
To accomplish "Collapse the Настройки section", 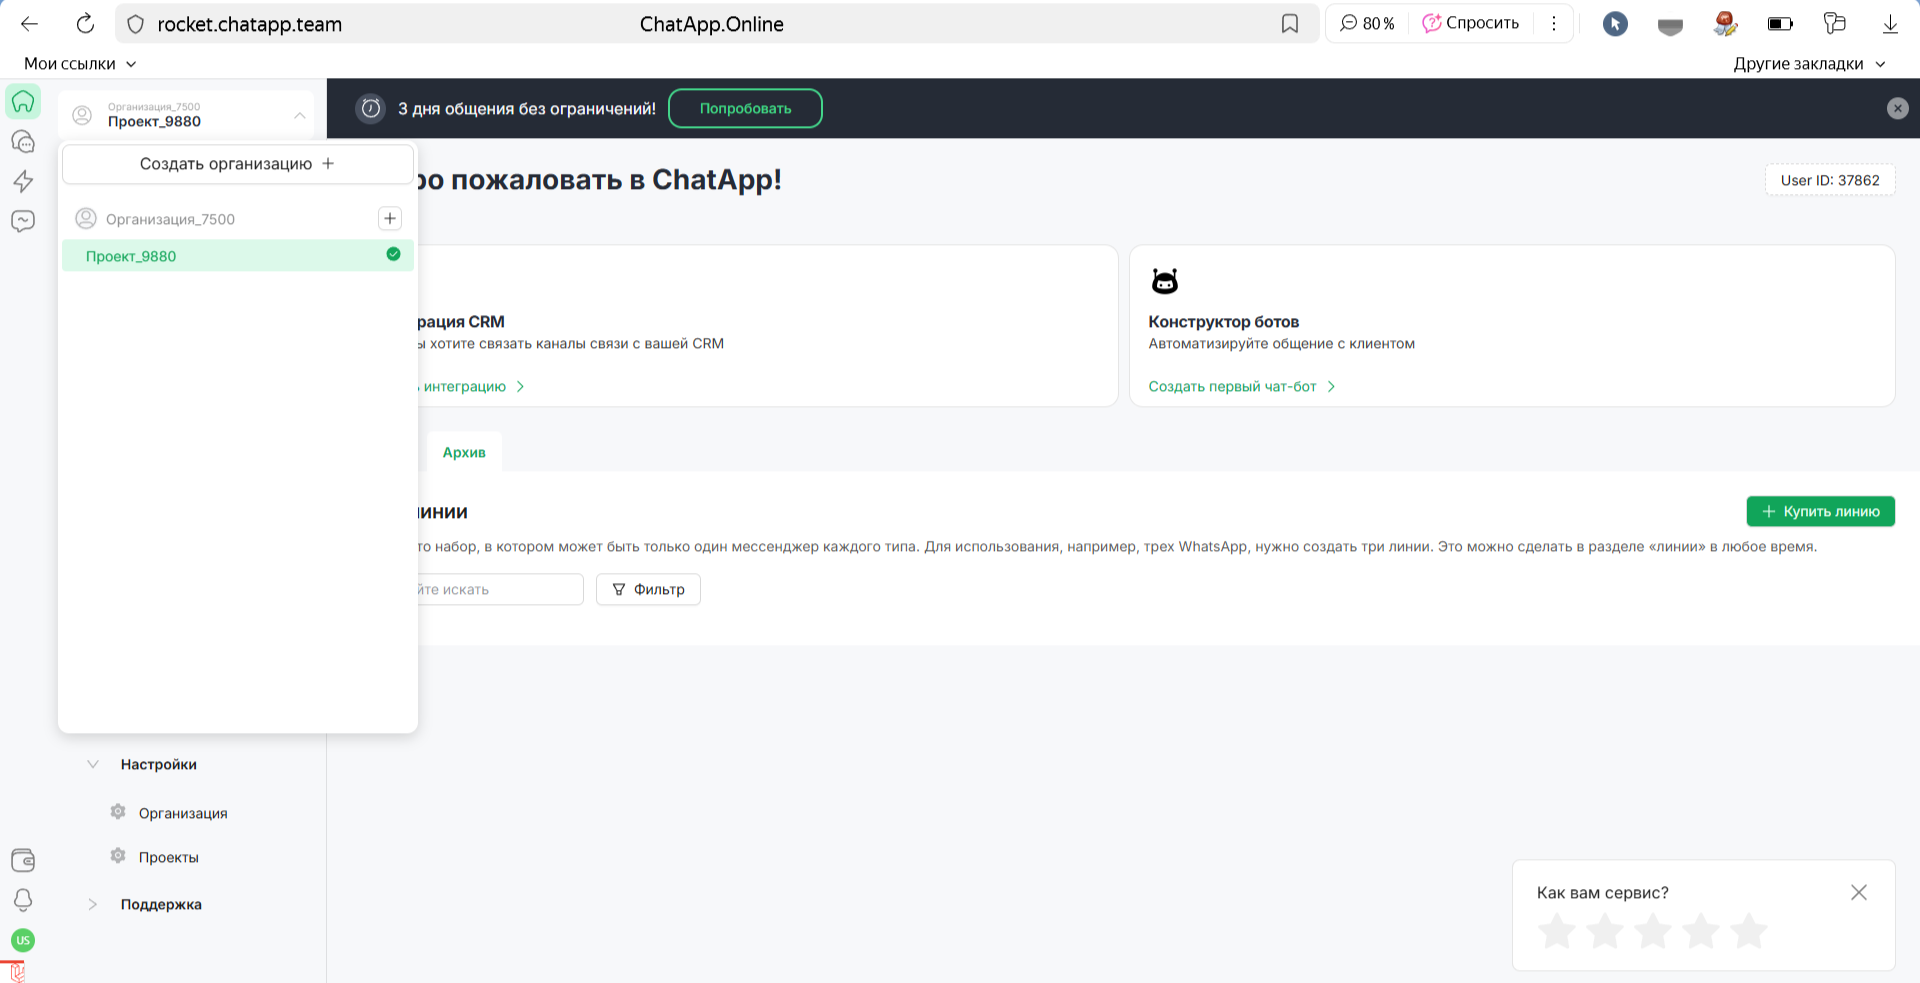I will point(93,764).
